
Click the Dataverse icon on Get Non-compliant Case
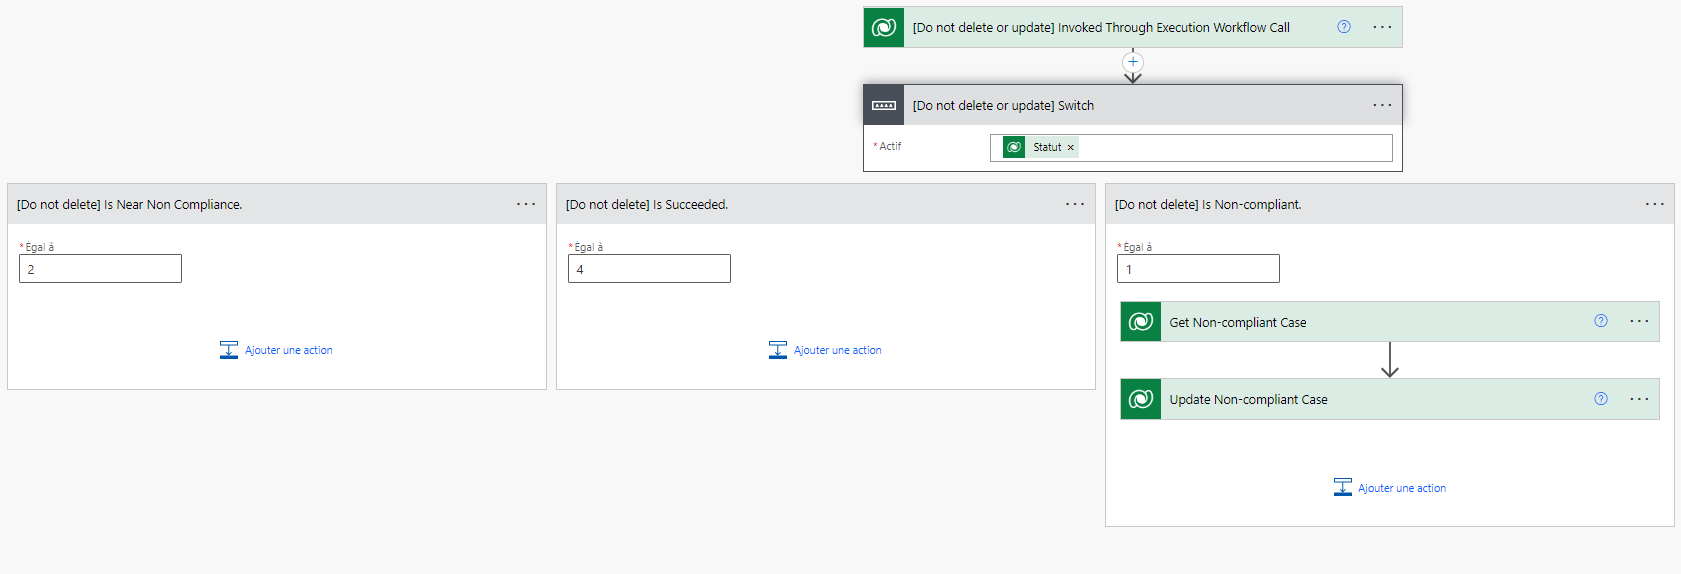1141,322
